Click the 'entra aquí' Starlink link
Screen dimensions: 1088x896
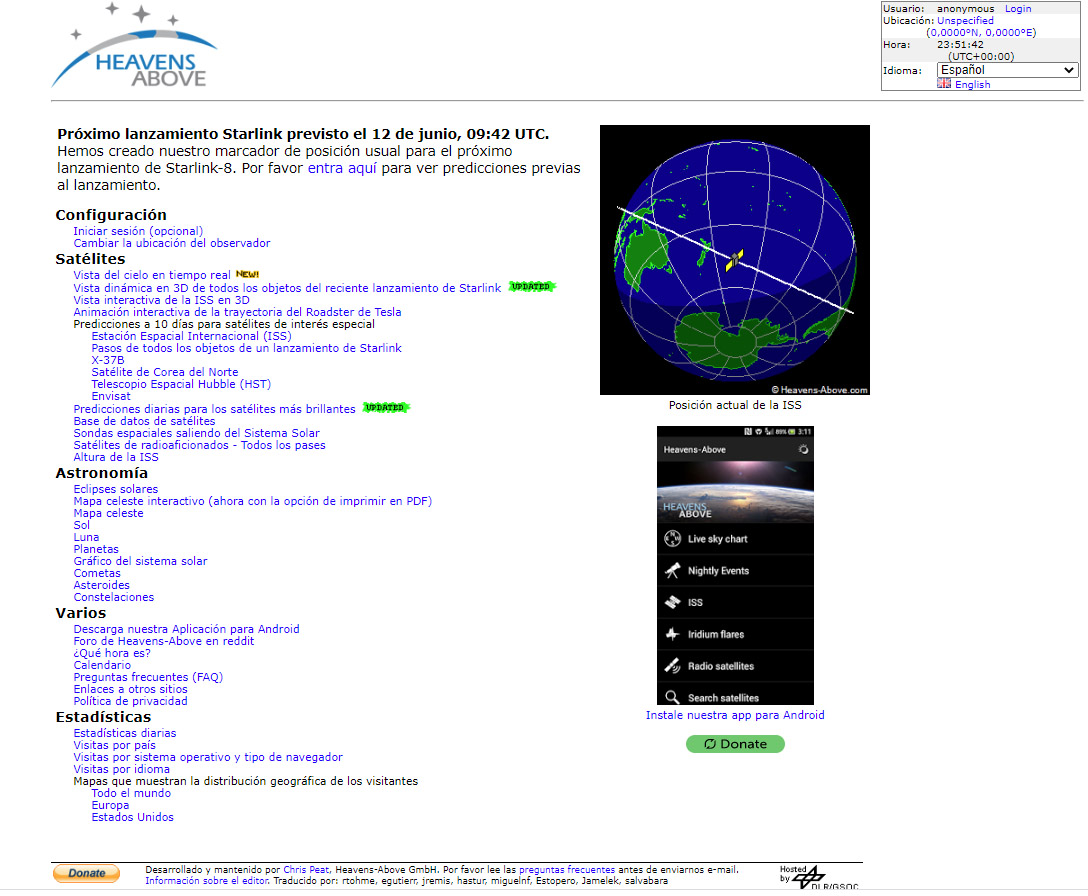coord(342,169)
